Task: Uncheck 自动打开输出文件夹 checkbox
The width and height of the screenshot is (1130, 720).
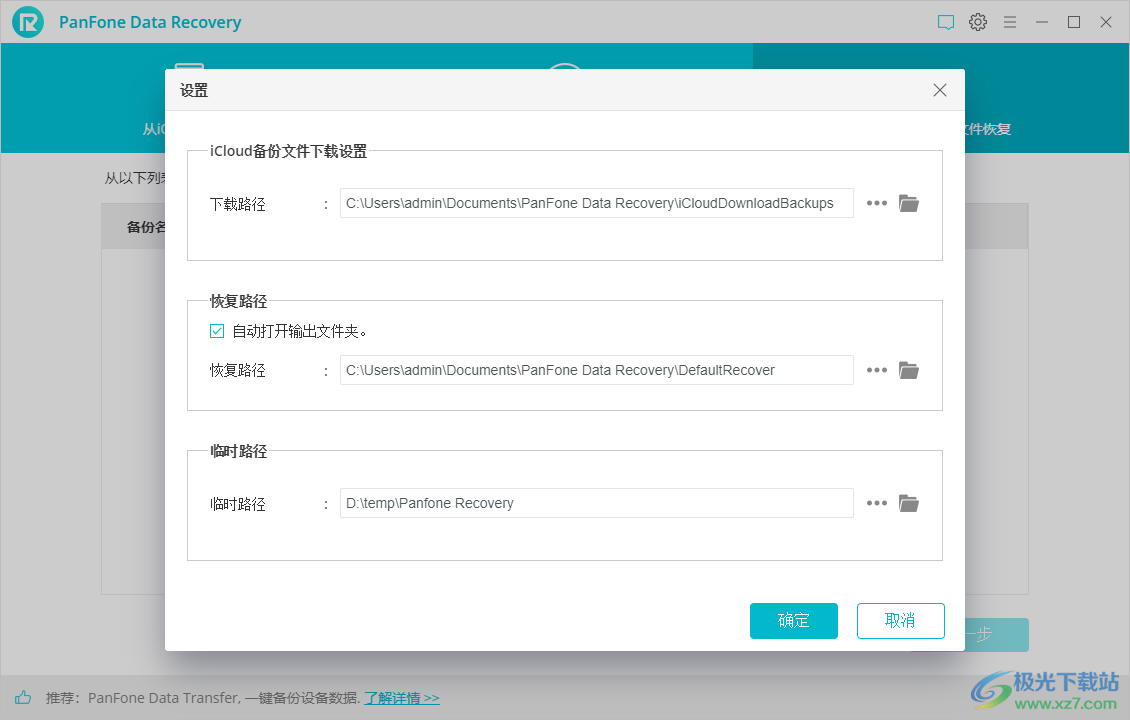Action: click(x=217, y=331)
